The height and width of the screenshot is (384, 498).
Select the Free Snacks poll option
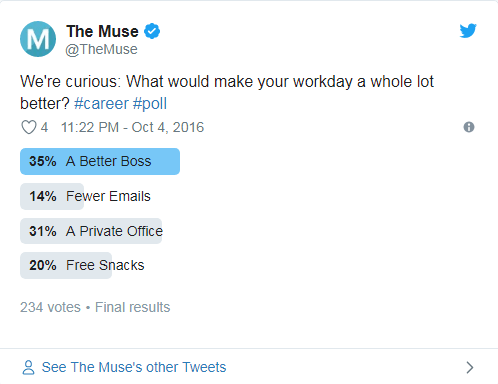[x=82, y=265]
